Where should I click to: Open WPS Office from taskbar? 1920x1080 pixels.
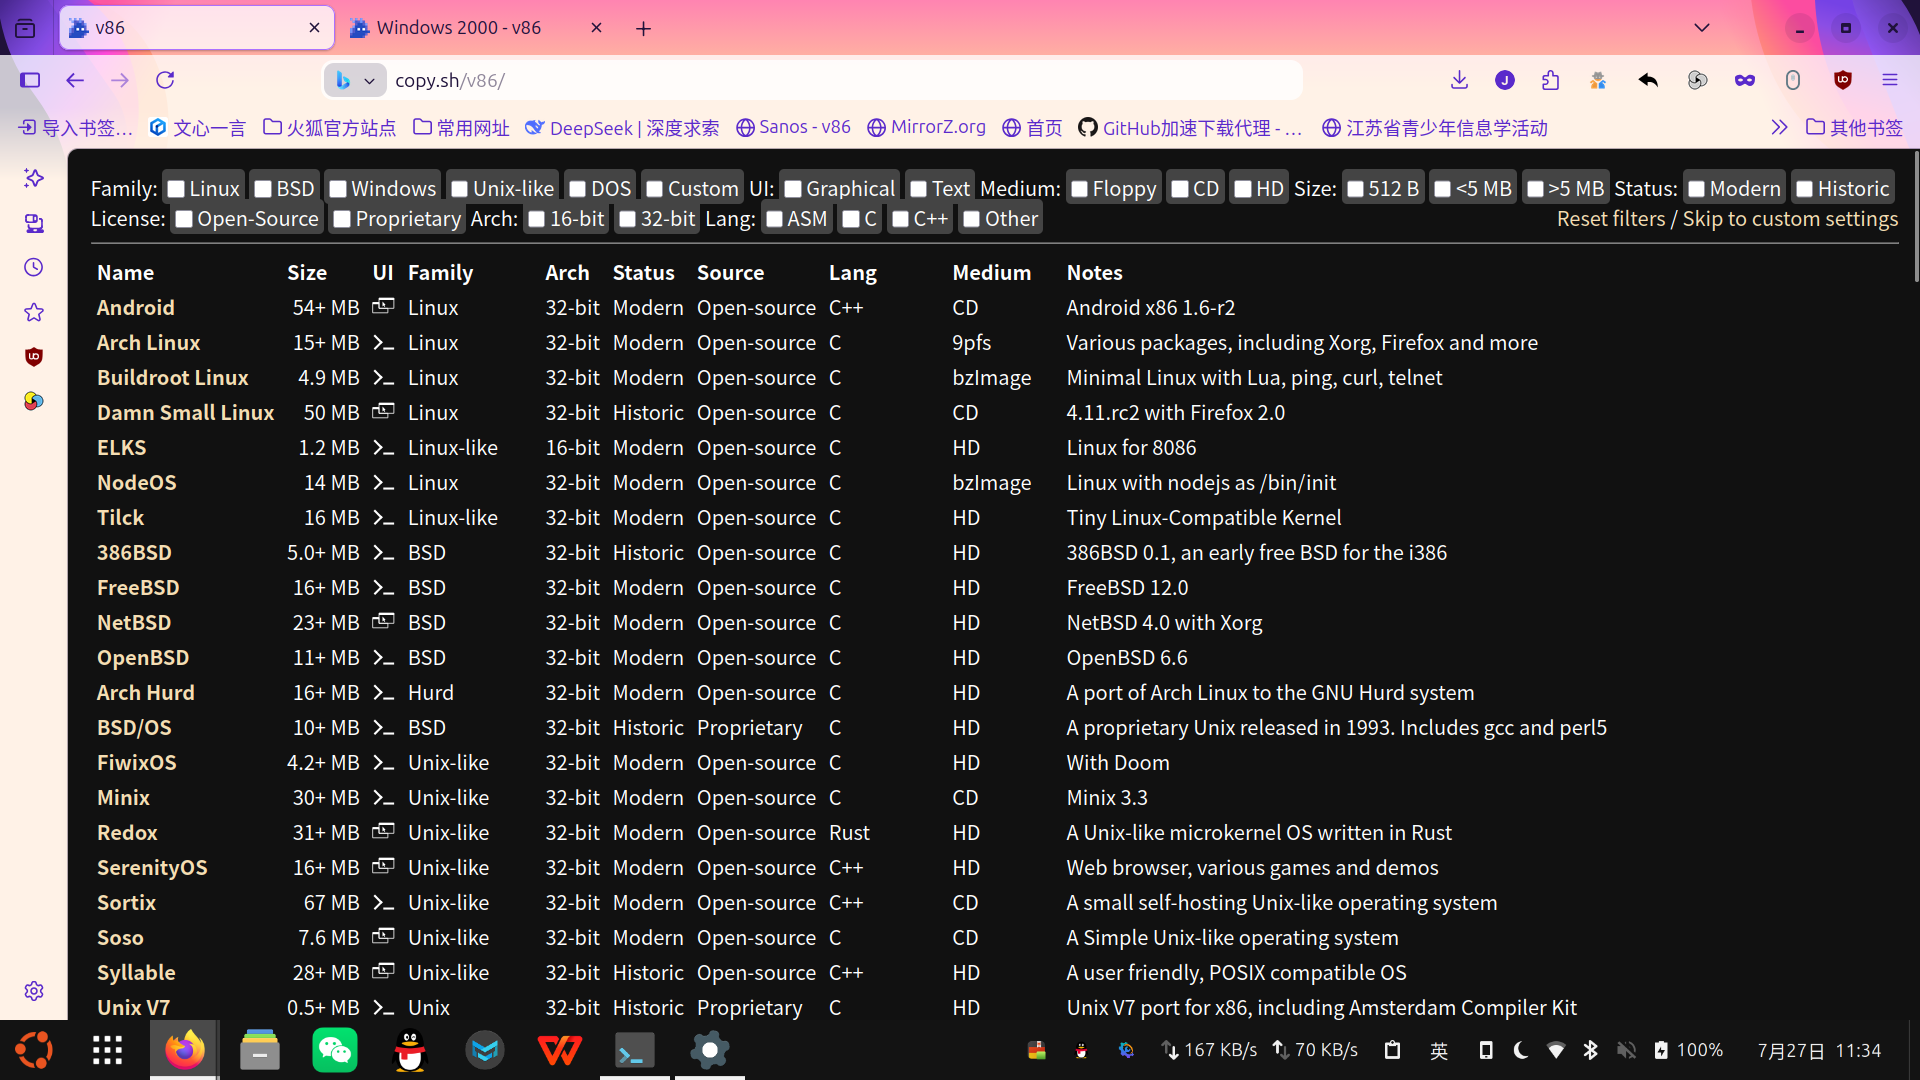tap(560, 1050)
